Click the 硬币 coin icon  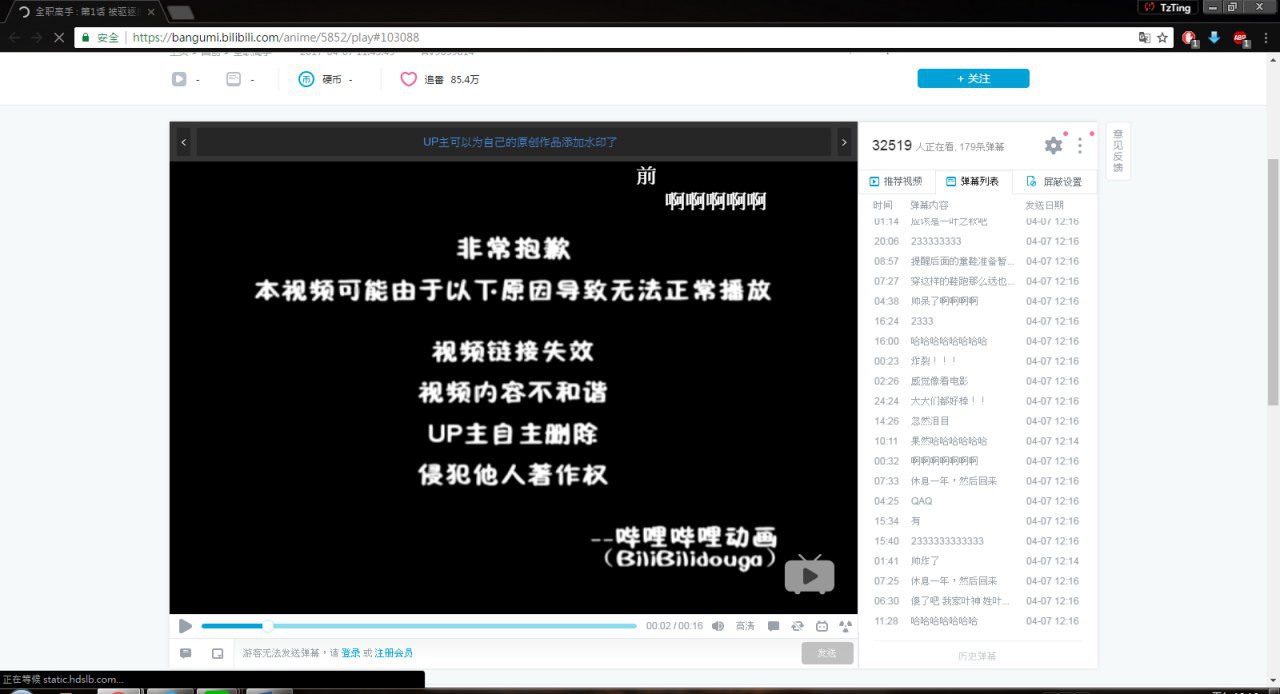307,79
